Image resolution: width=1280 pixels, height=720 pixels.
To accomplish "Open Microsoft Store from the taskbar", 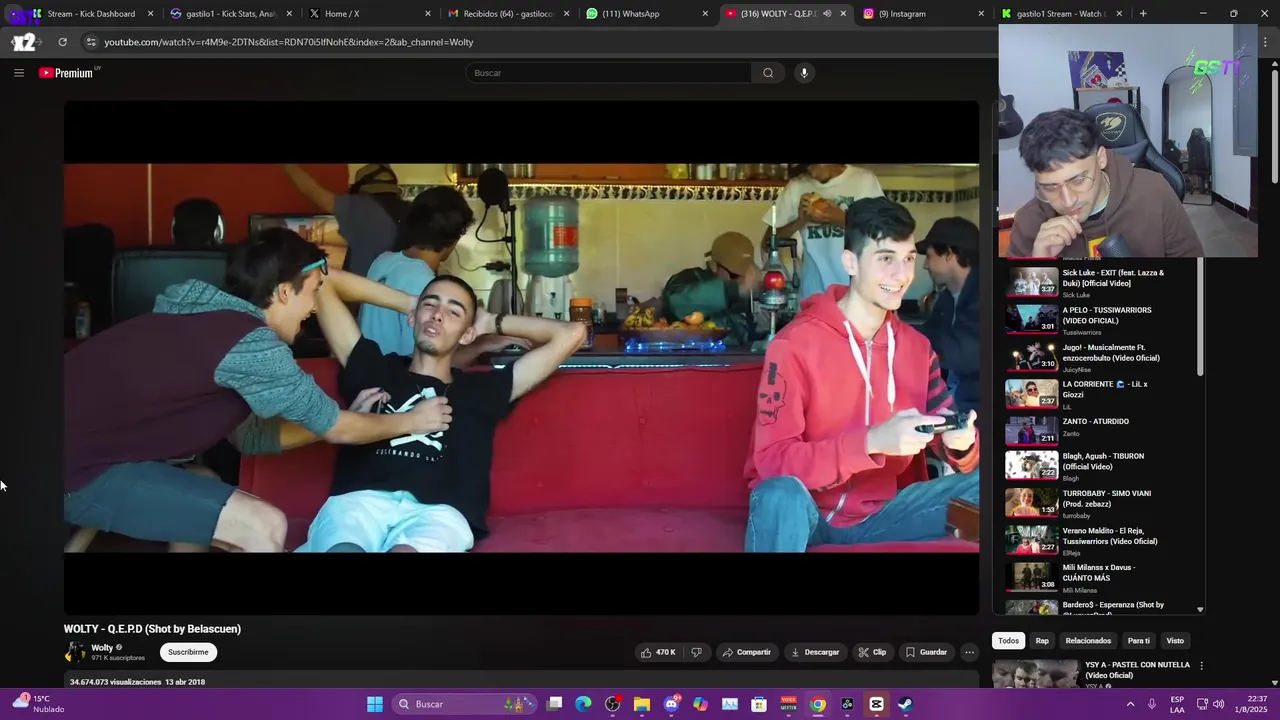I will tap(759, 704).
